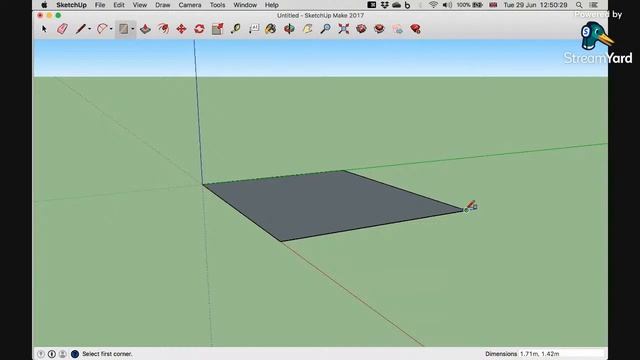Open the Edit menu
Image resolution: width=640 pixels, height=360 pixels.
tap(119, 5)
